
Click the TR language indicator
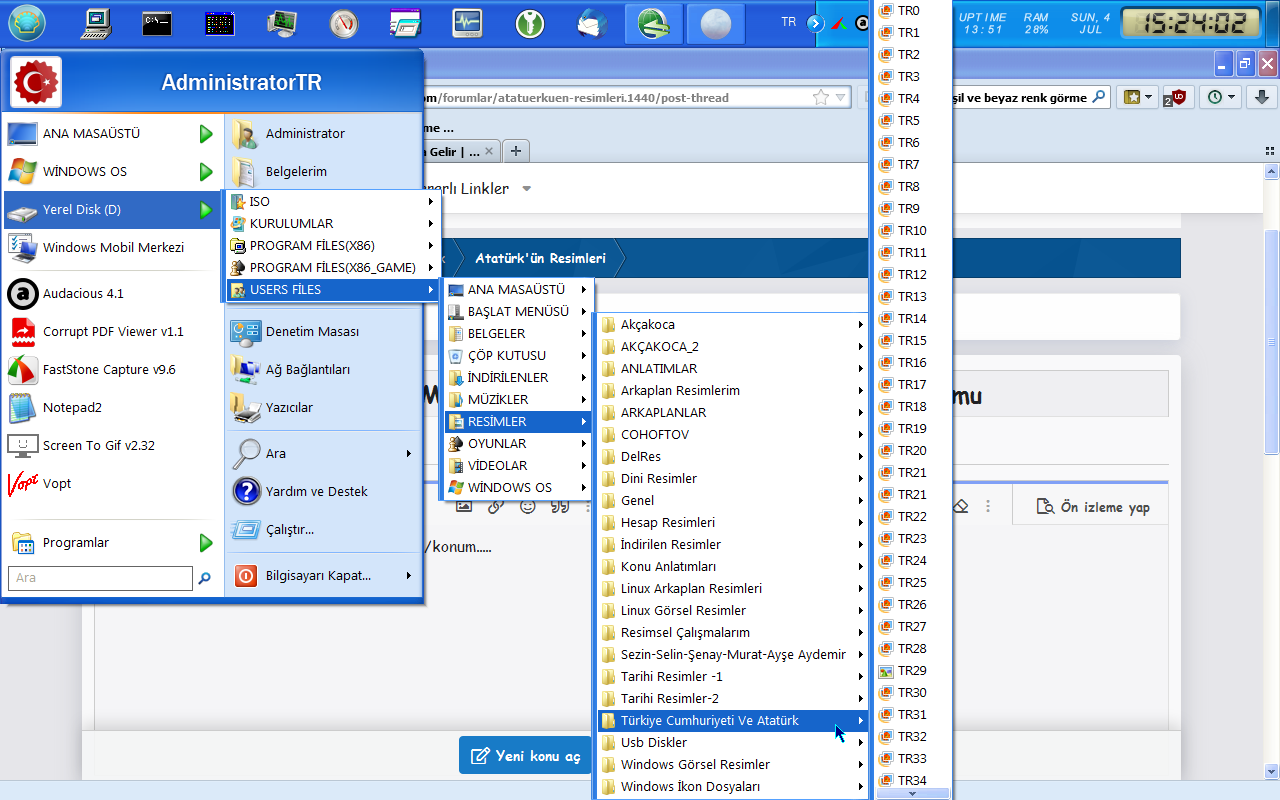point(789,22)
